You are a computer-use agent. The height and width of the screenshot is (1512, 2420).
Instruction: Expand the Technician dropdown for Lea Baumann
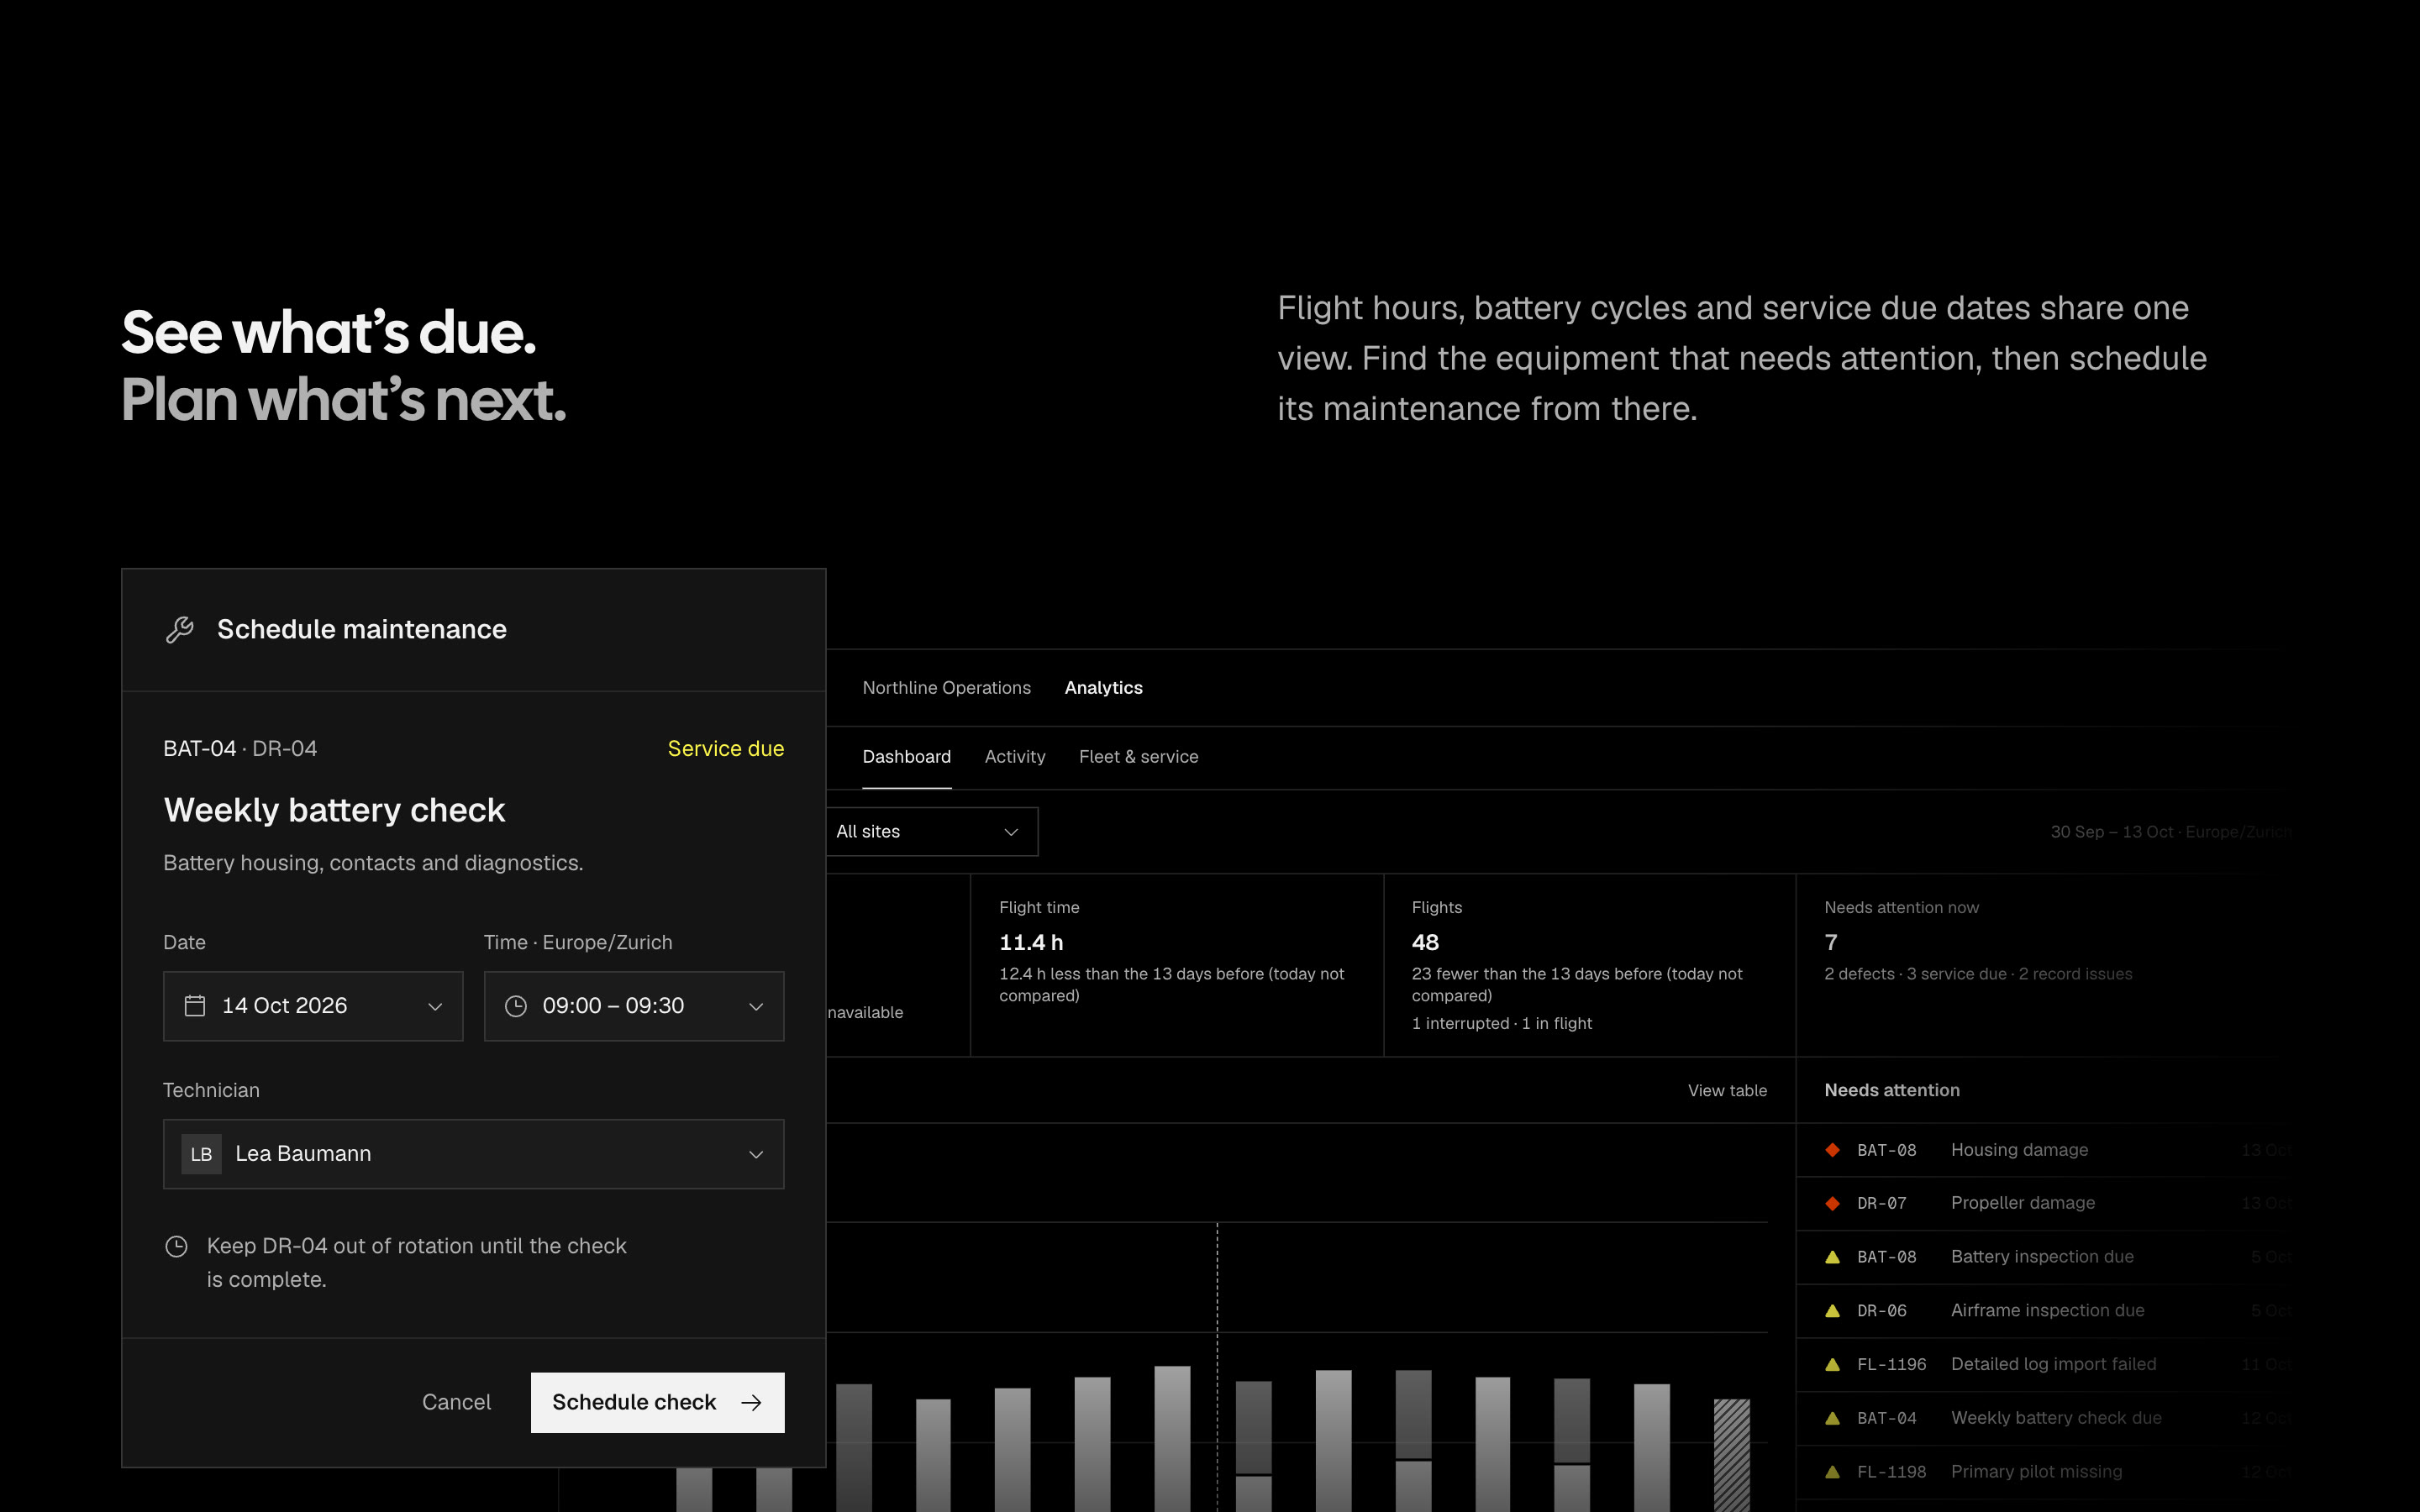point(474,1154)
